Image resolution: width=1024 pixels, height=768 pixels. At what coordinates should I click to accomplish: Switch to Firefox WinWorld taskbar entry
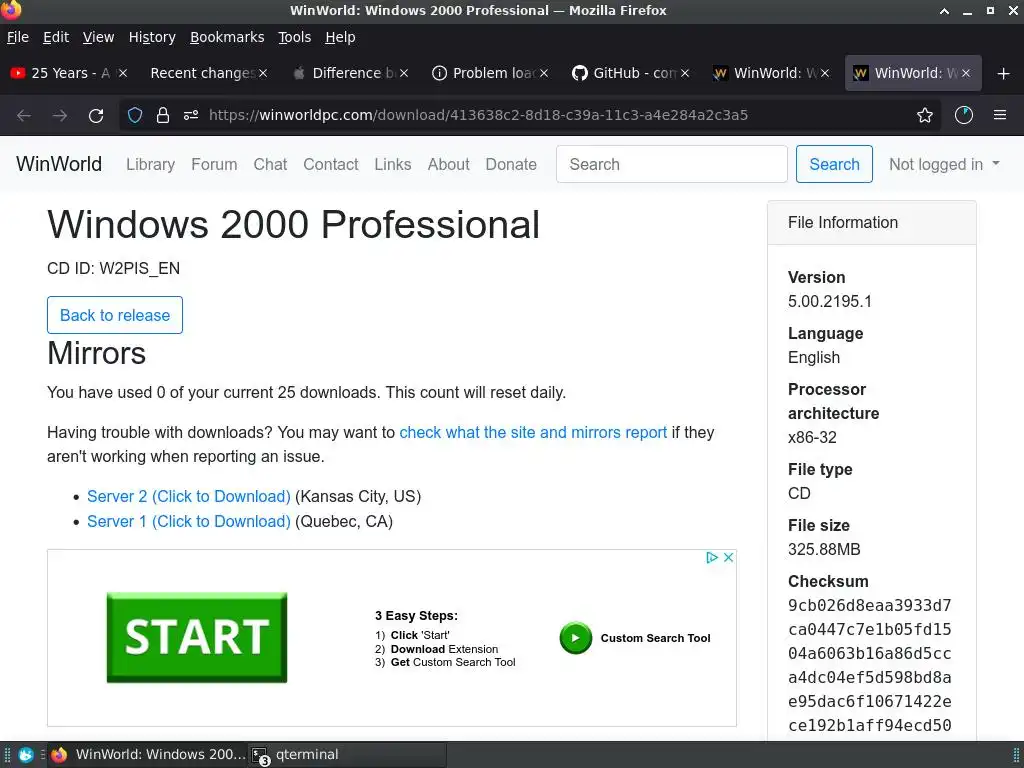tap(148, 755)
